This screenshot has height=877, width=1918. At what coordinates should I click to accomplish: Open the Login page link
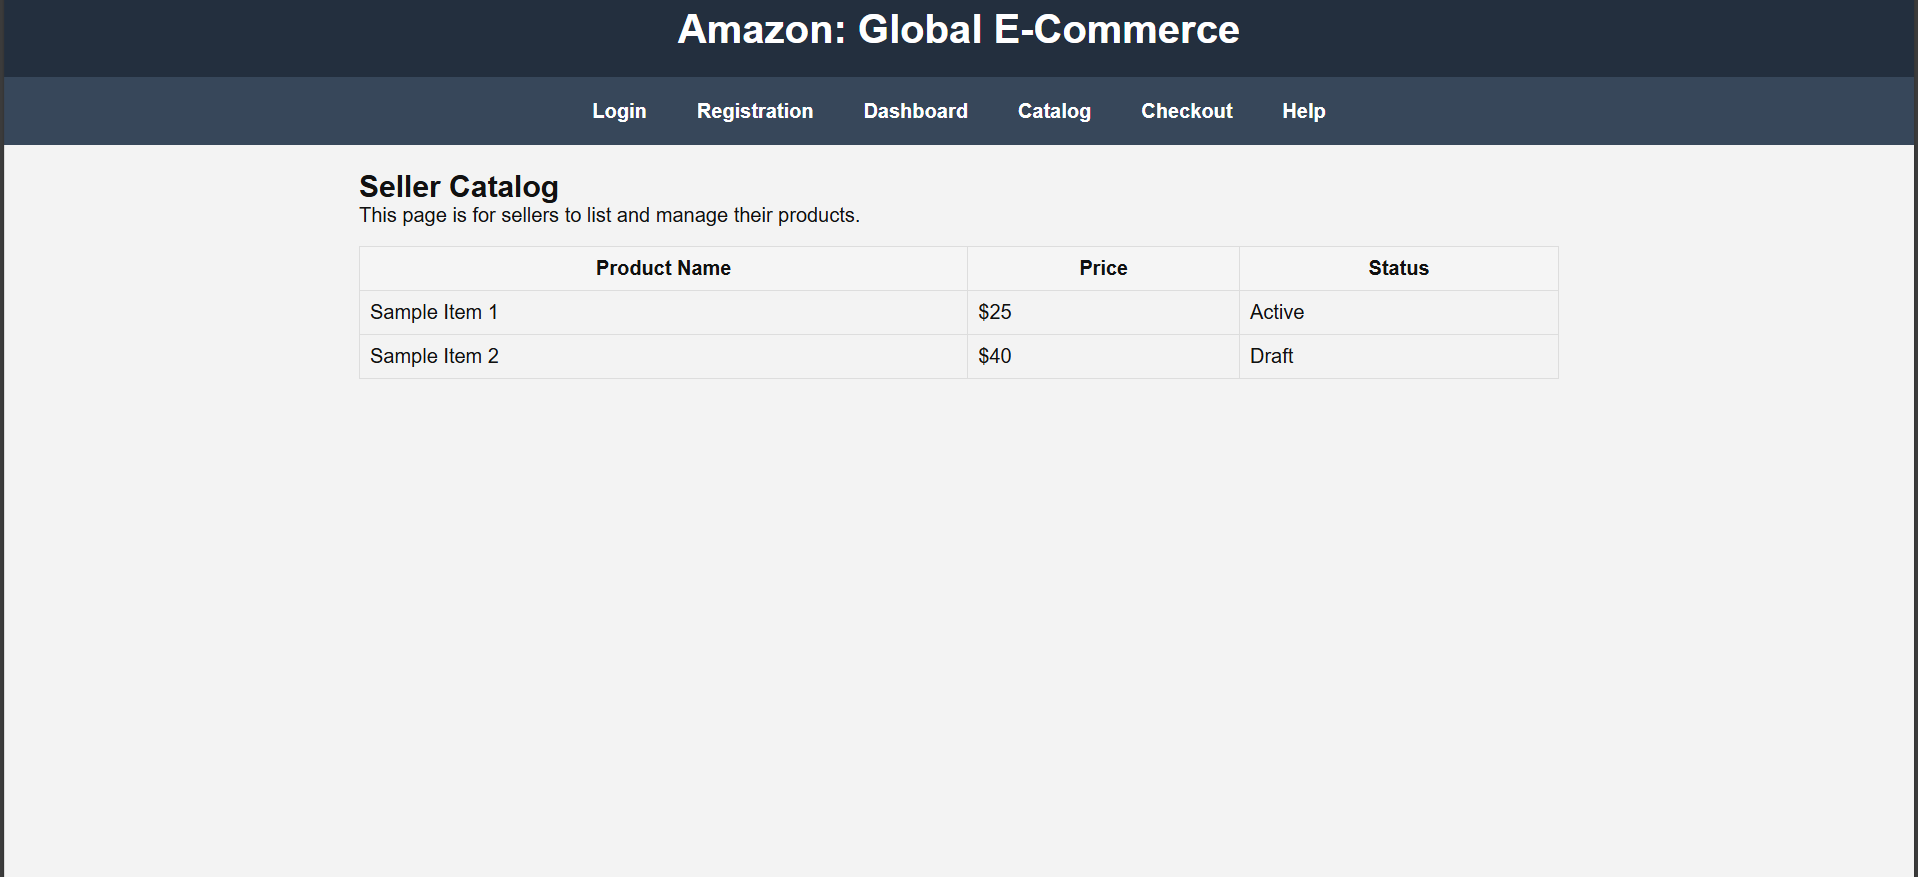click(619, 111)
